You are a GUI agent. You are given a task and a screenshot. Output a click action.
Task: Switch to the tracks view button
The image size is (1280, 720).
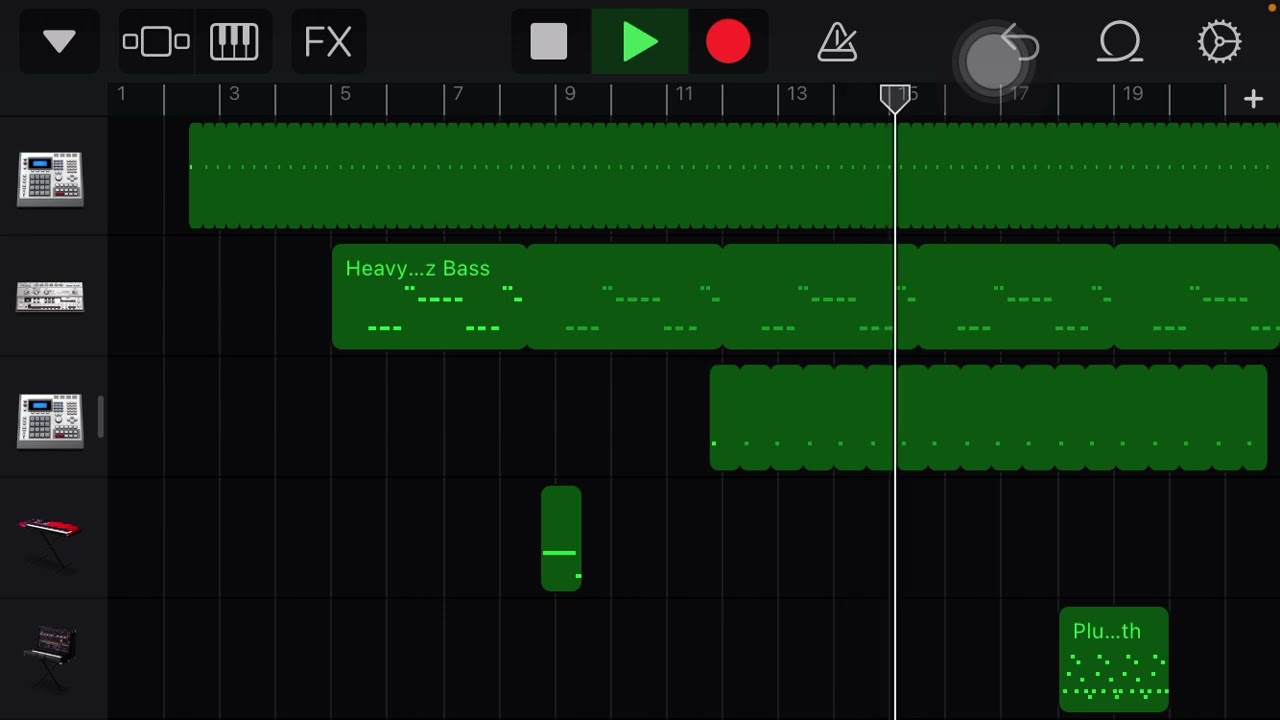pyautogui.click(x=156, y=42)
